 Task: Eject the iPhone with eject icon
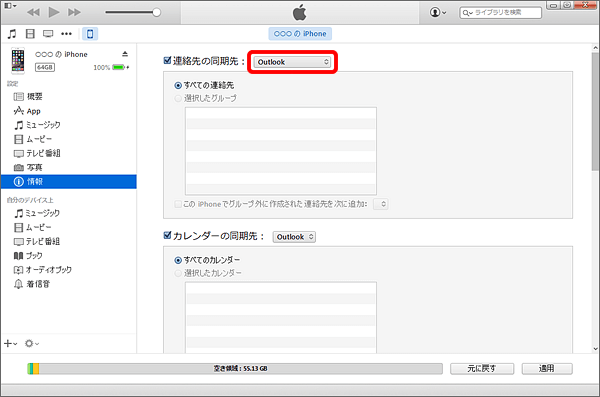coord(125,54)
